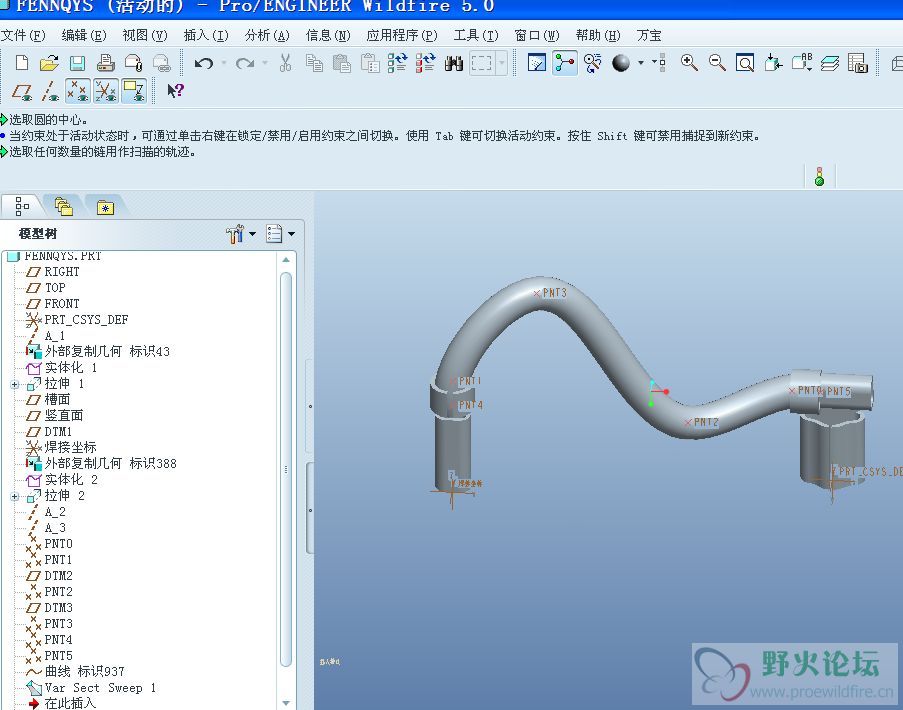The height and width of the screenshot is (710, 903).
Task: Save the model with the floppy disk icon
Action: tap(77, 63)
